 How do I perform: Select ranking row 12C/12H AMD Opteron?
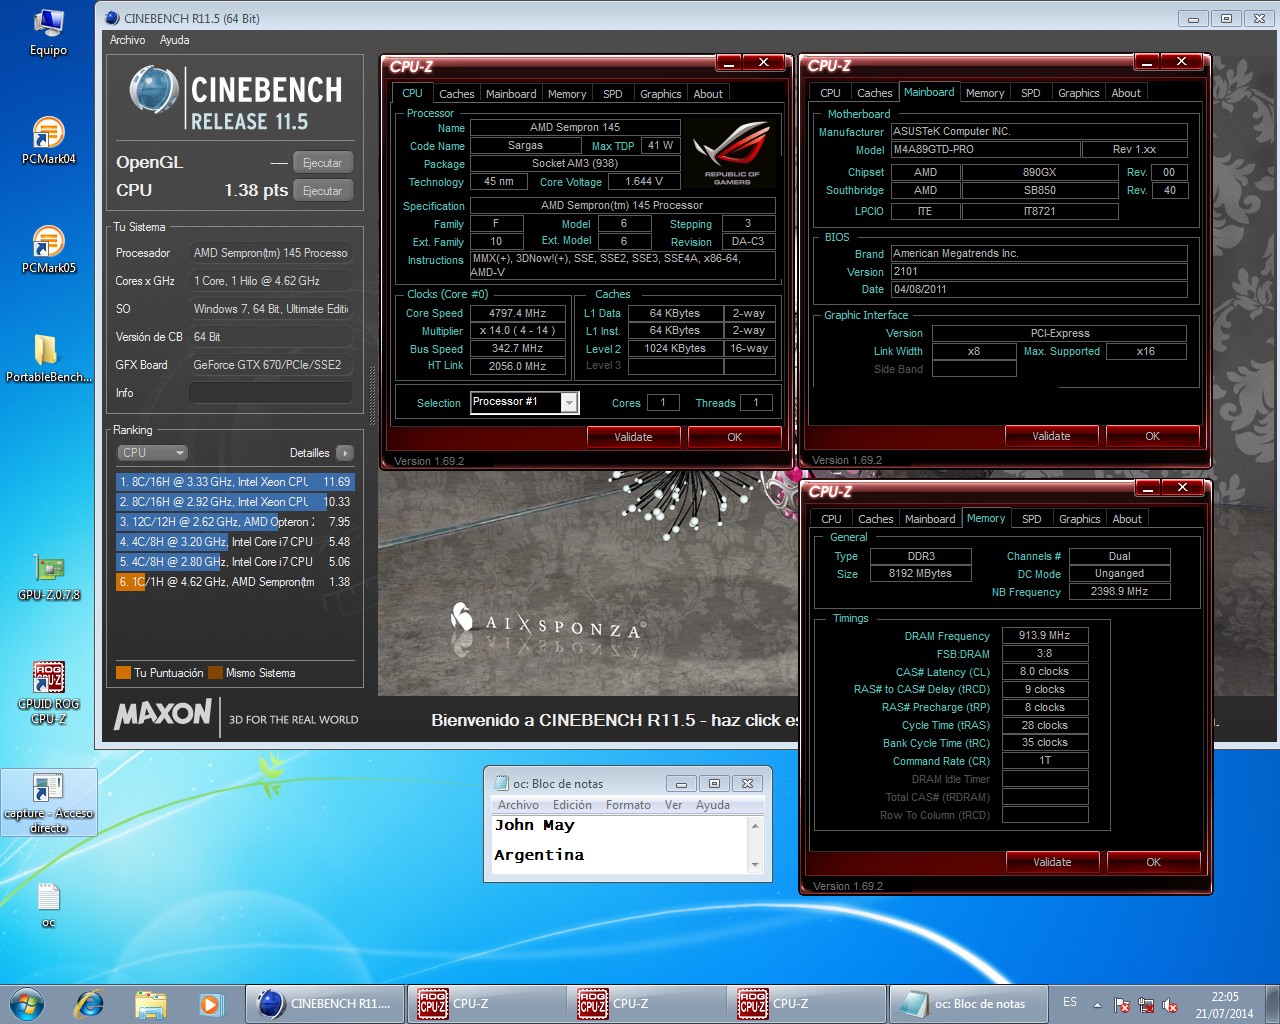pyautogui.click(x=235, y=522)
